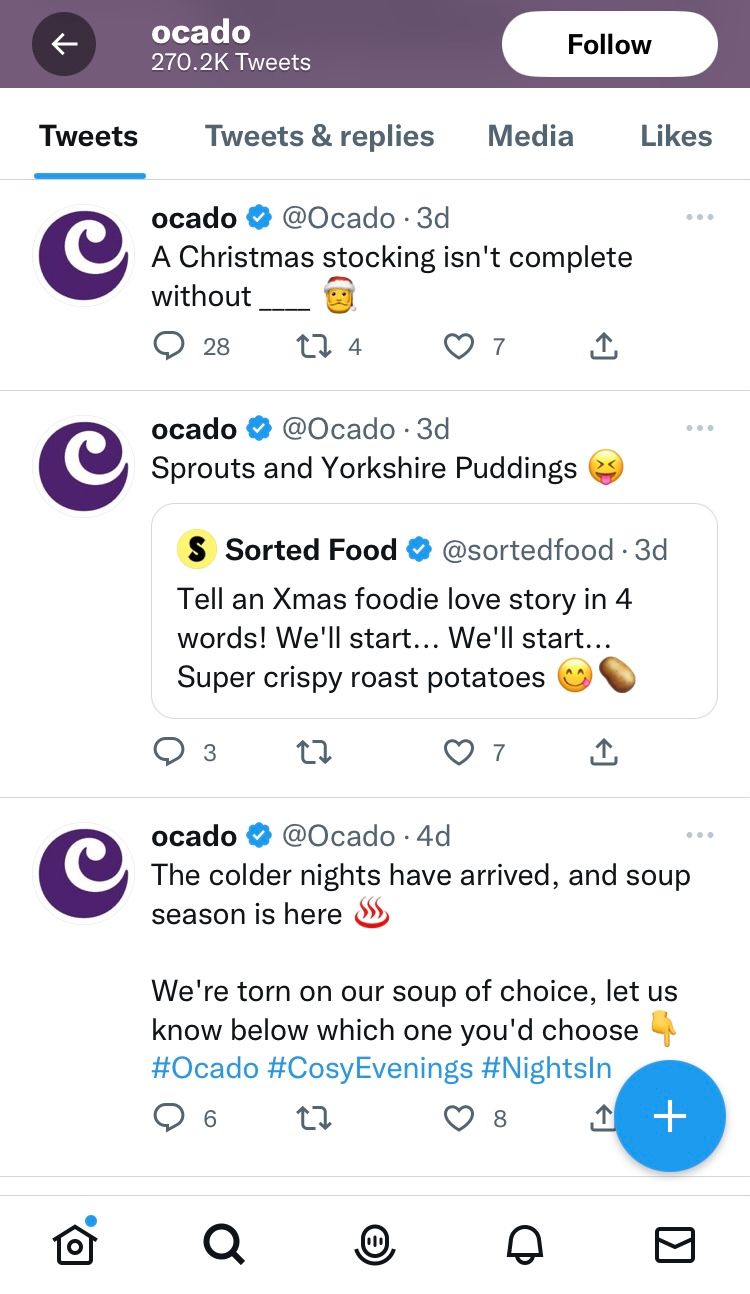750x1294 pixels.
Task: Switch to Tweets & replies tab
Action: (x=320, y=136)
